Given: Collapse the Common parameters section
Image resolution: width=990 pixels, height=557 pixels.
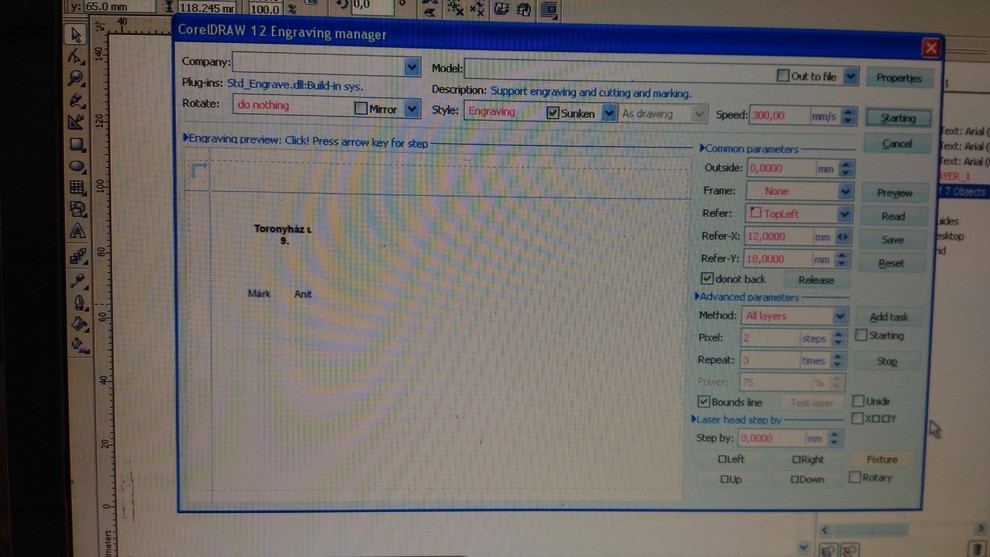Looking at the screenshot, I should click(x=703, y=148).
